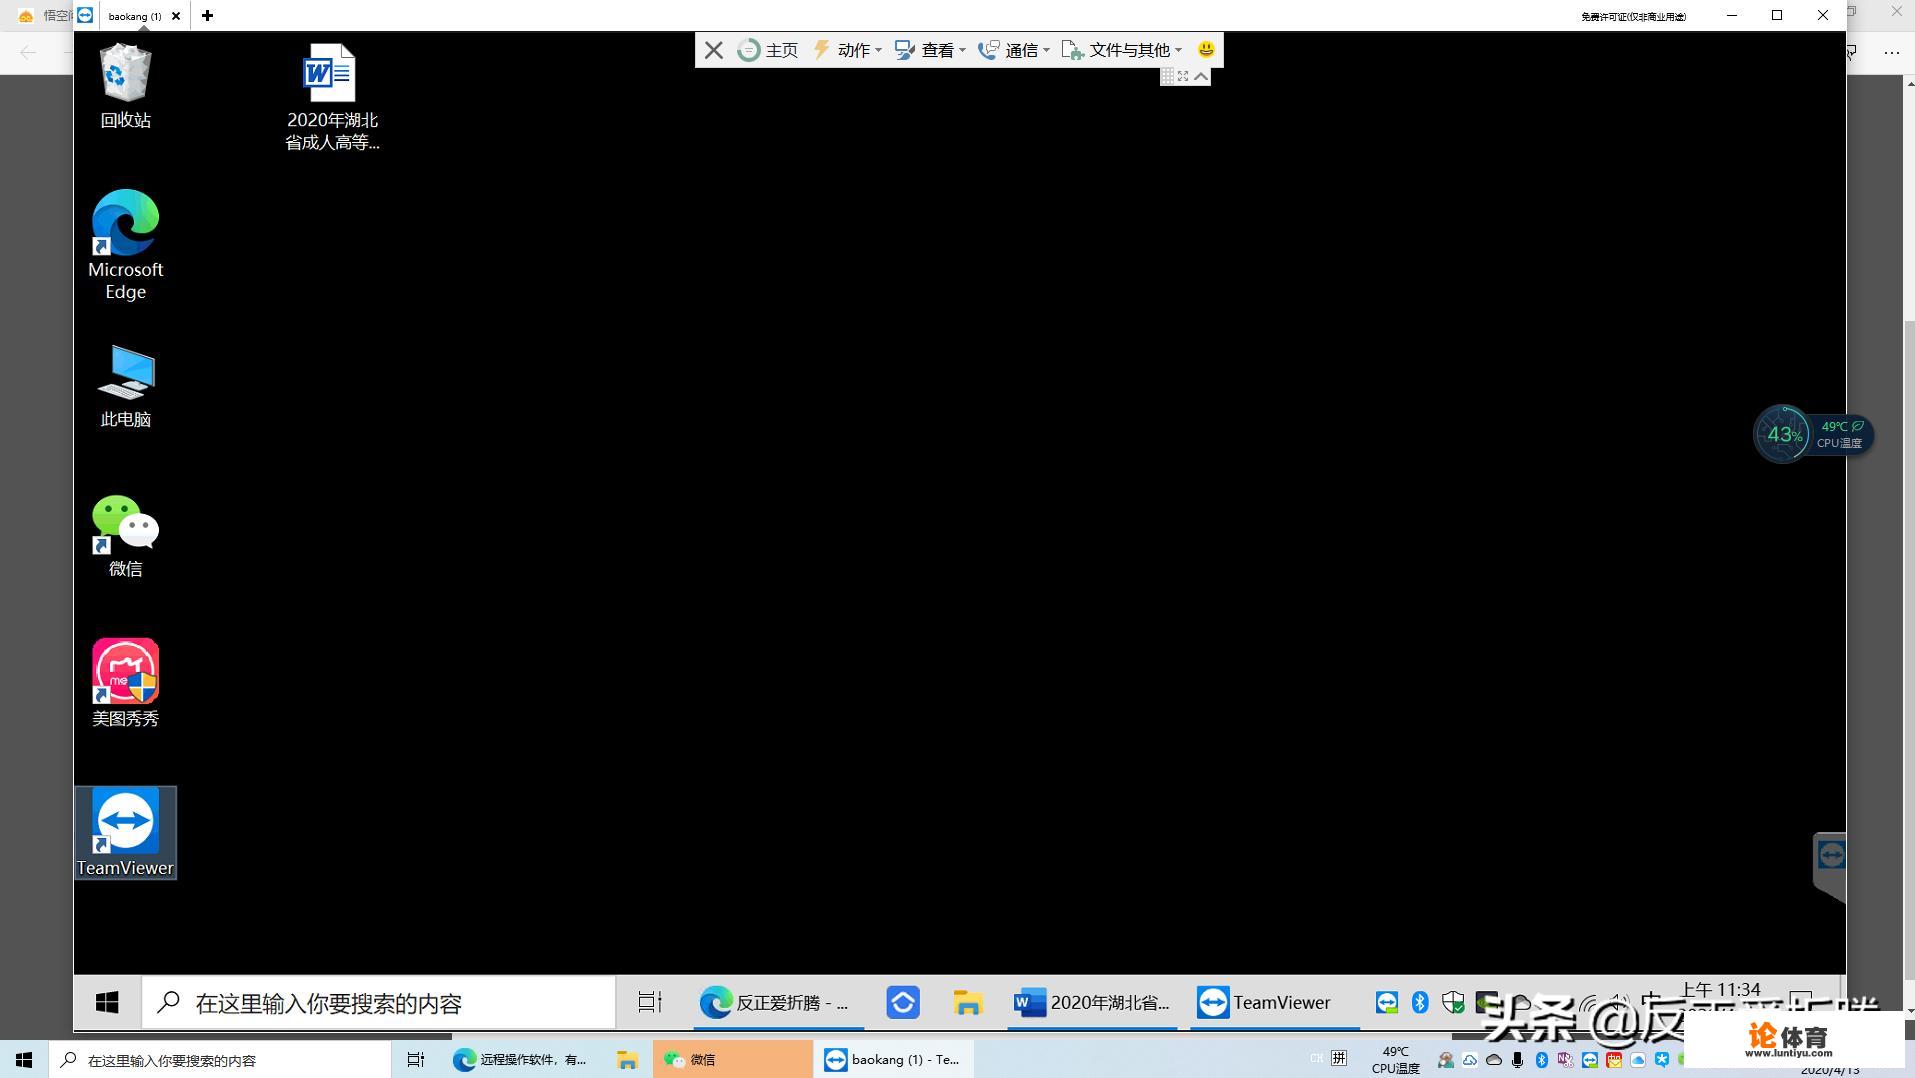Close the remote session with toolbar X
Viewport: 1915px width, 1078px height.
(x=713, y=50)
